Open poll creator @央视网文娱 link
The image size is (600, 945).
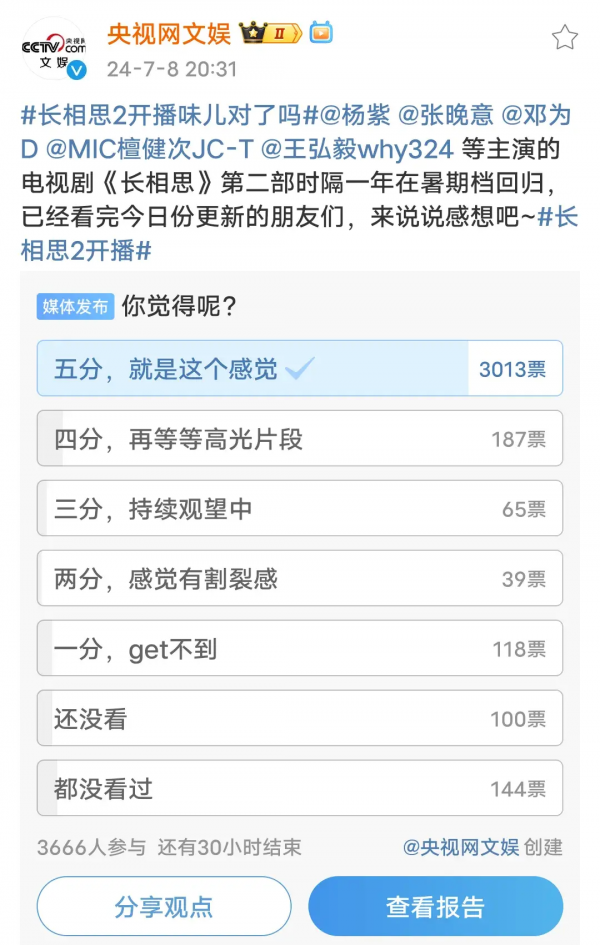point(461,847)
